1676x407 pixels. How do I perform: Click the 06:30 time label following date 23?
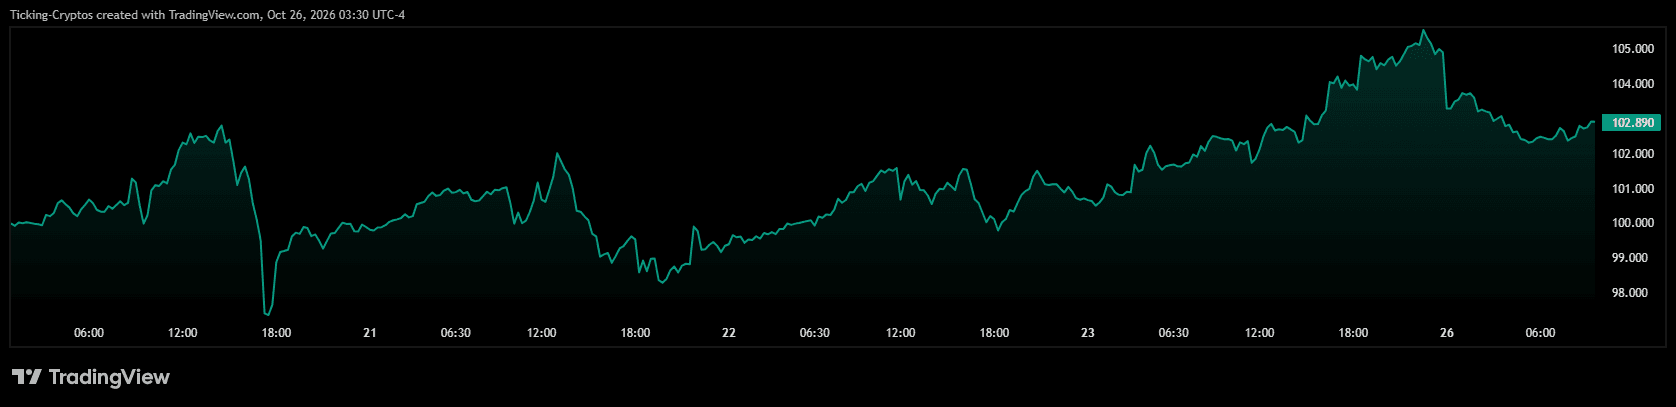(1174, 333)
